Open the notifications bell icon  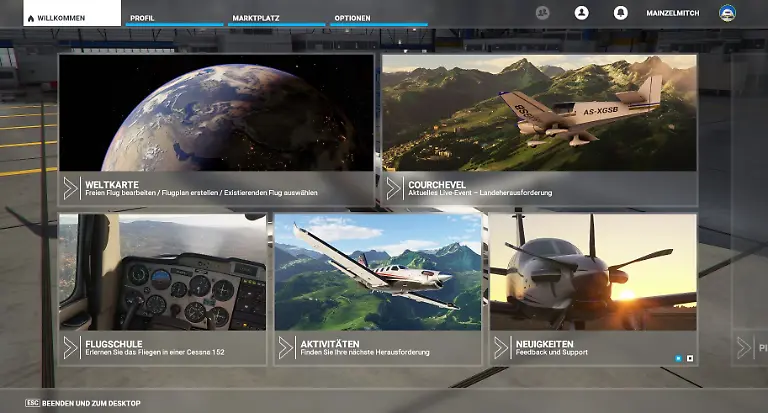click(620, 13)
